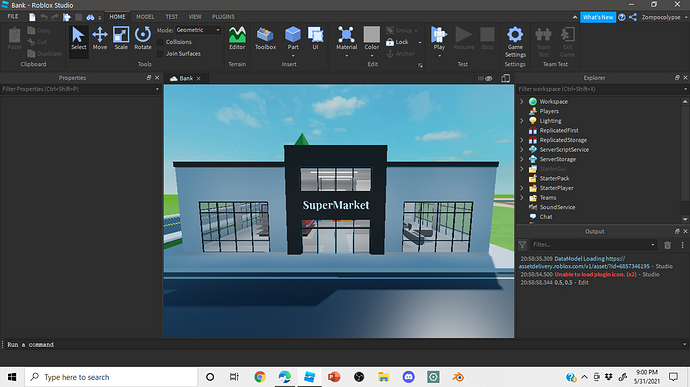This screenshot has width=690, height=387.
Task: Open the Terrain Editor
Action: pyautogui.click(x=237, y=39)
